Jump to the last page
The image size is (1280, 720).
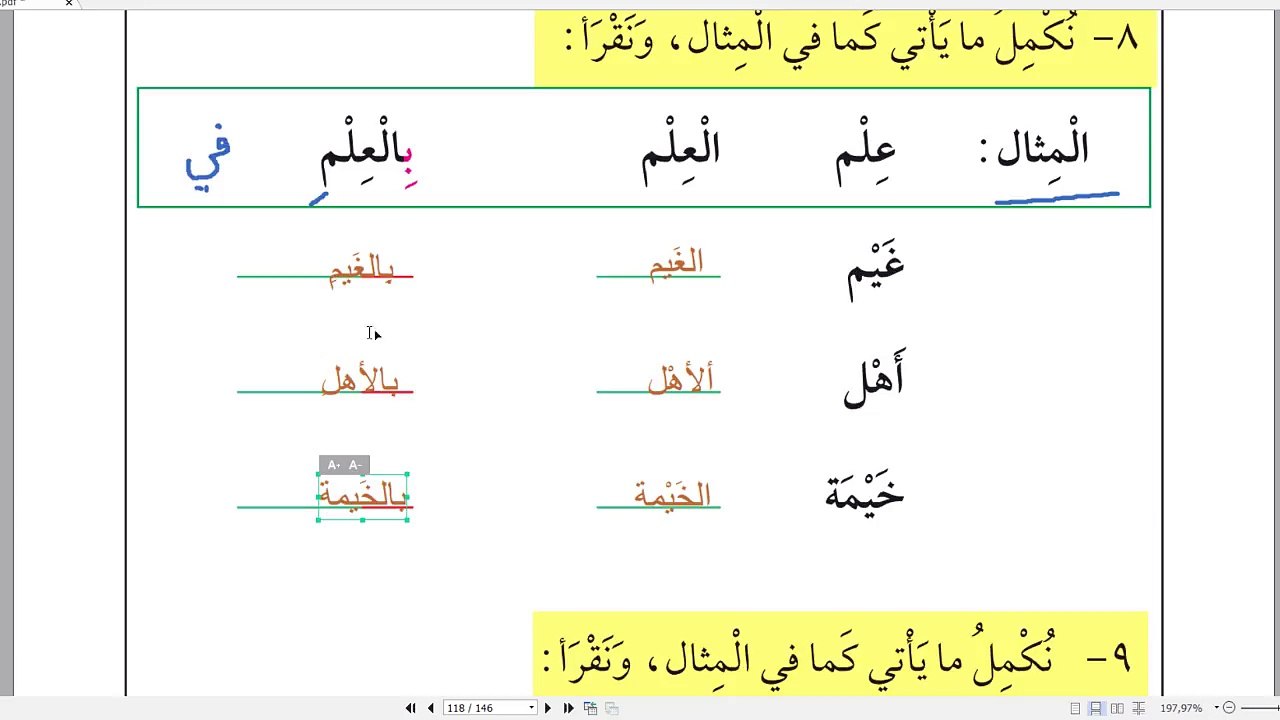click(x=569, y=708)
